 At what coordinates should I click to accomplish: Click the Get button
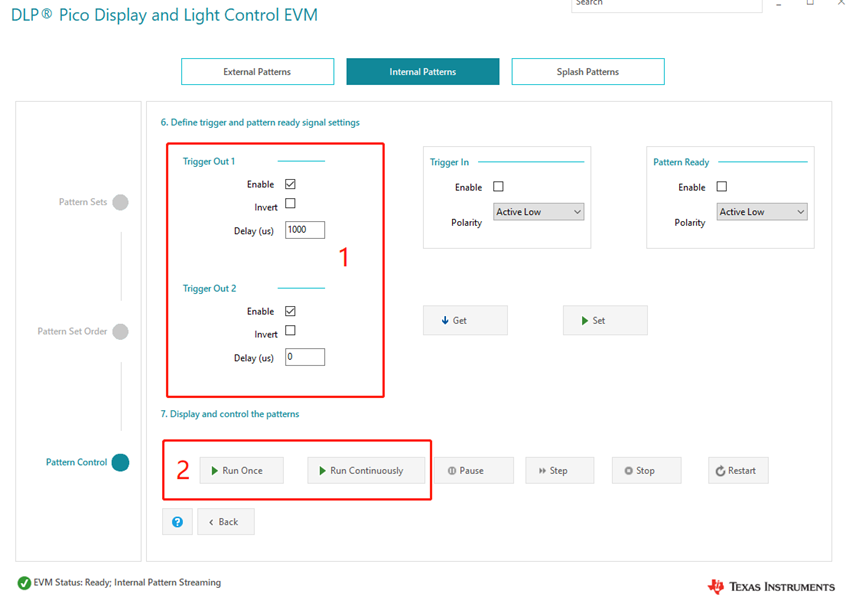pos(465,320)
